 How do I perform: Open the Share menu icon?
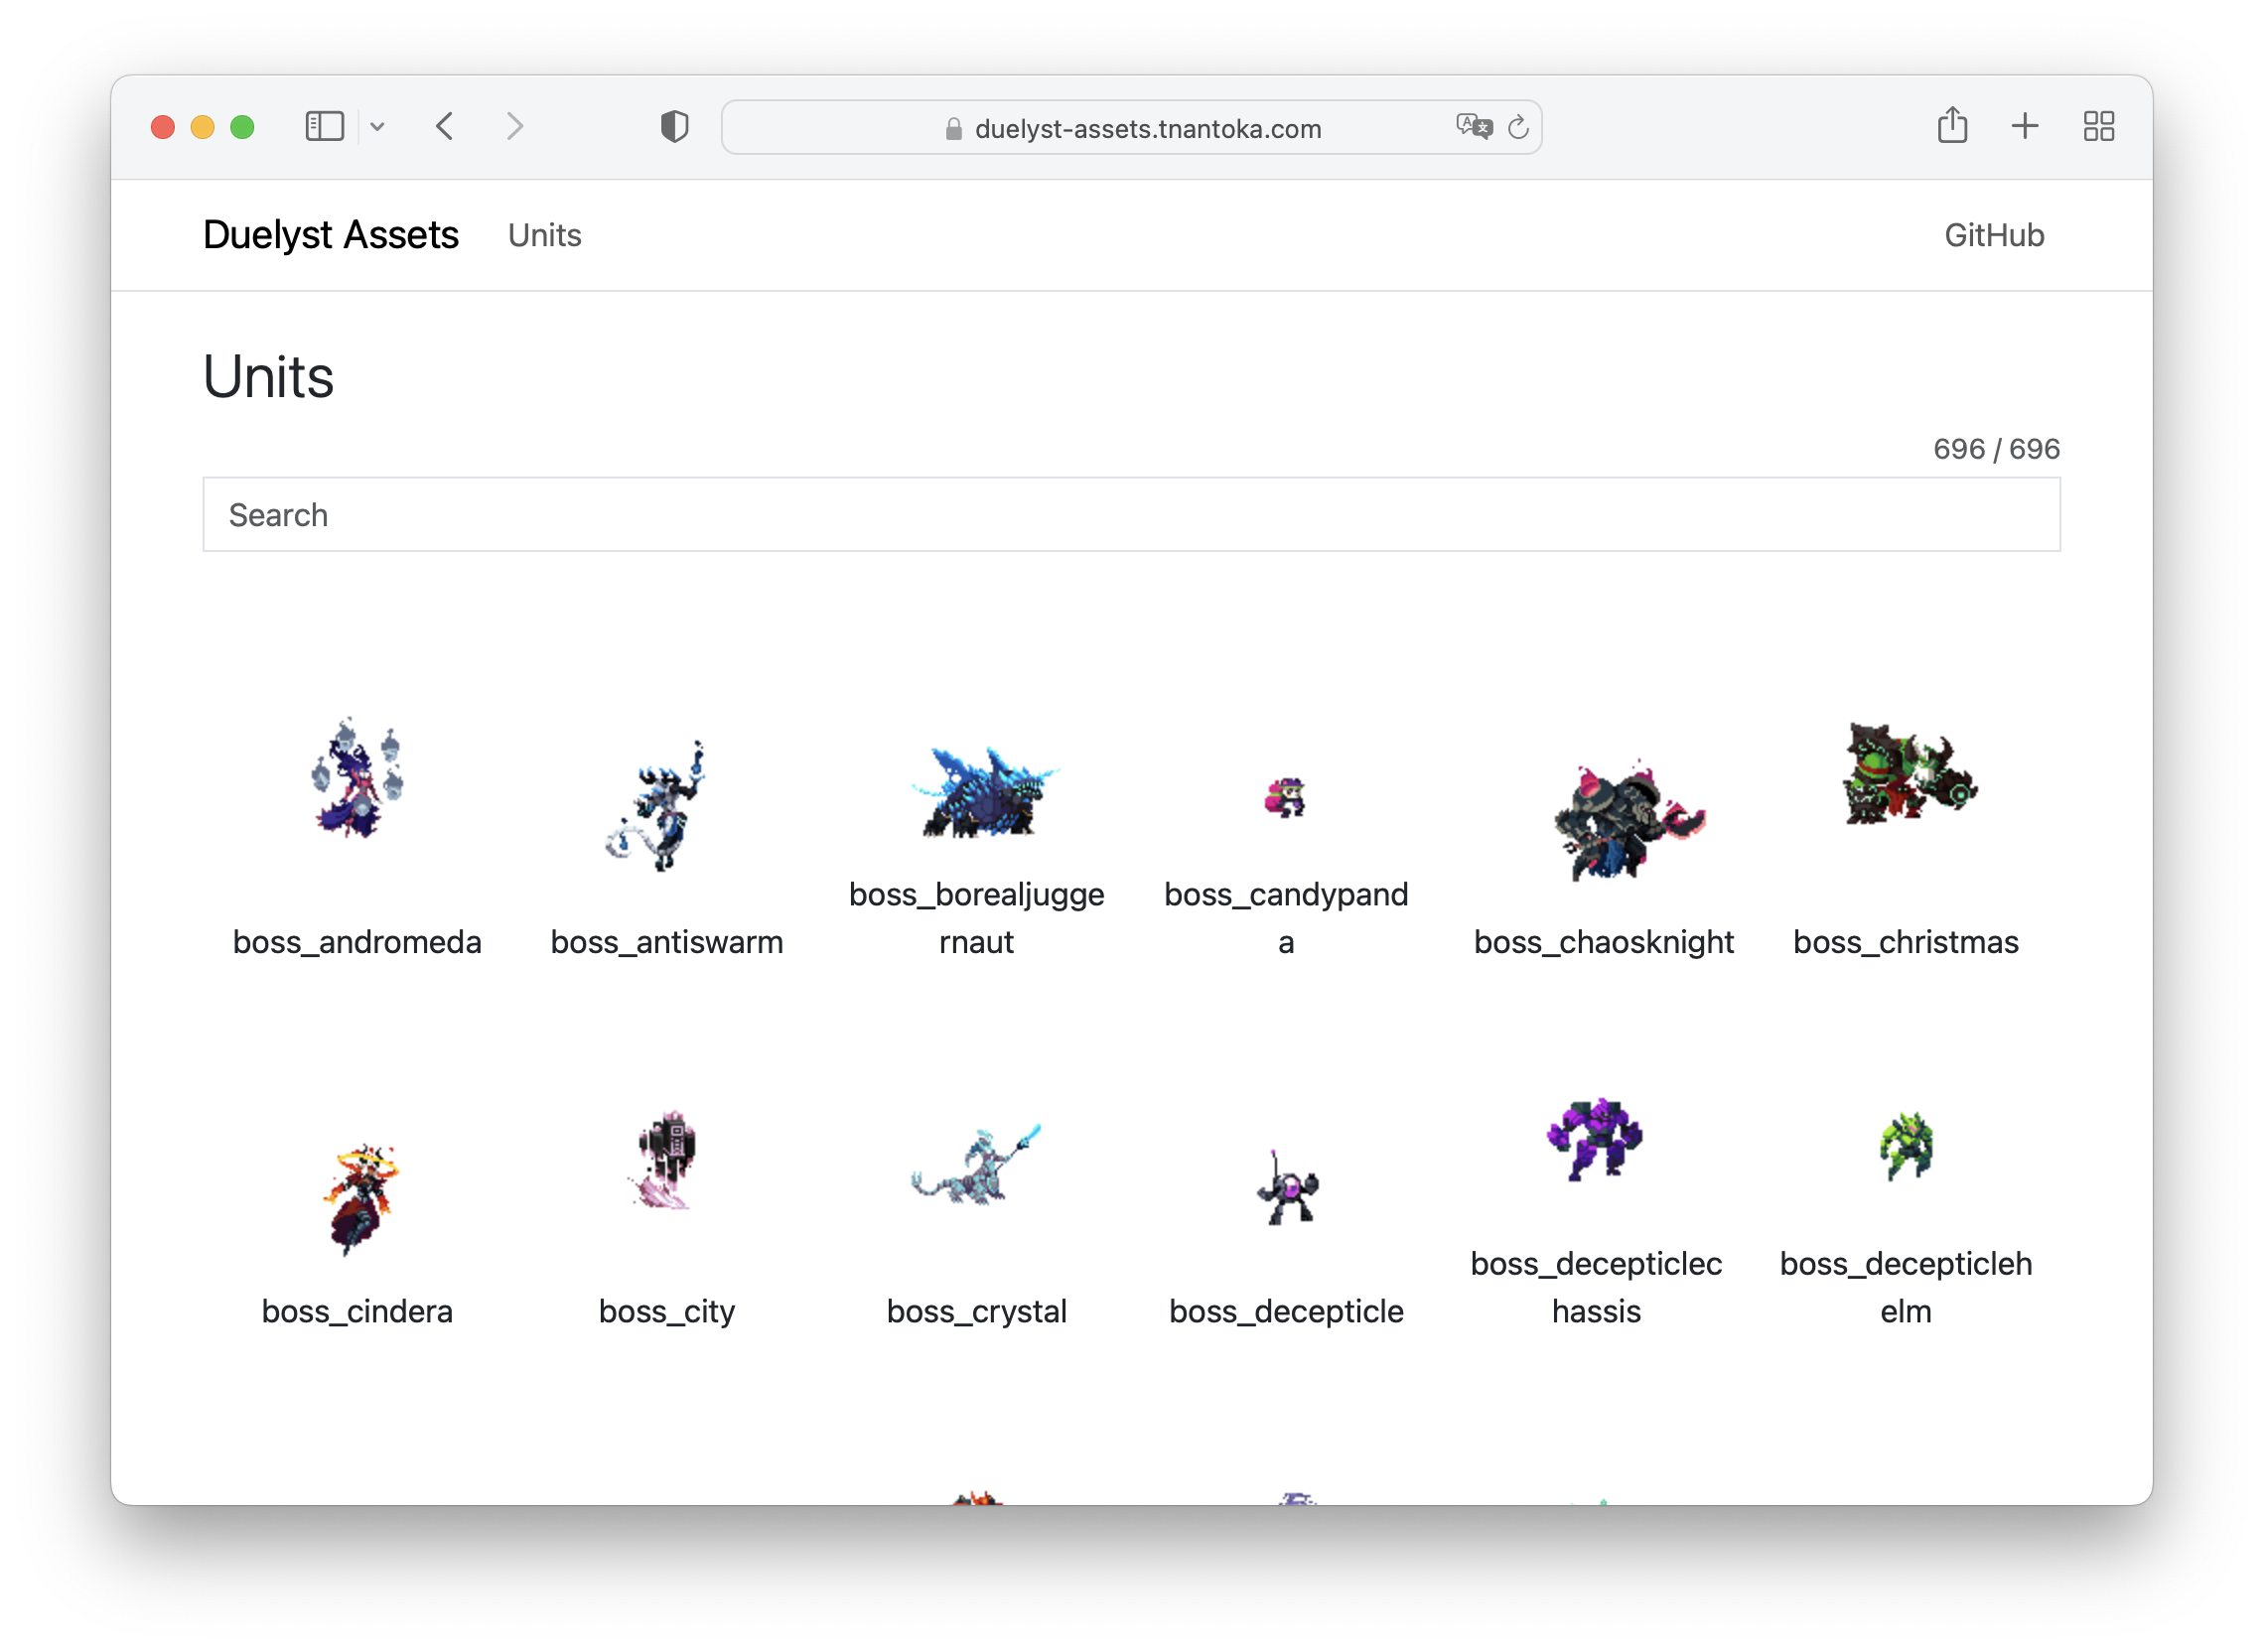pyautogui.click(x=1951, y=126)
